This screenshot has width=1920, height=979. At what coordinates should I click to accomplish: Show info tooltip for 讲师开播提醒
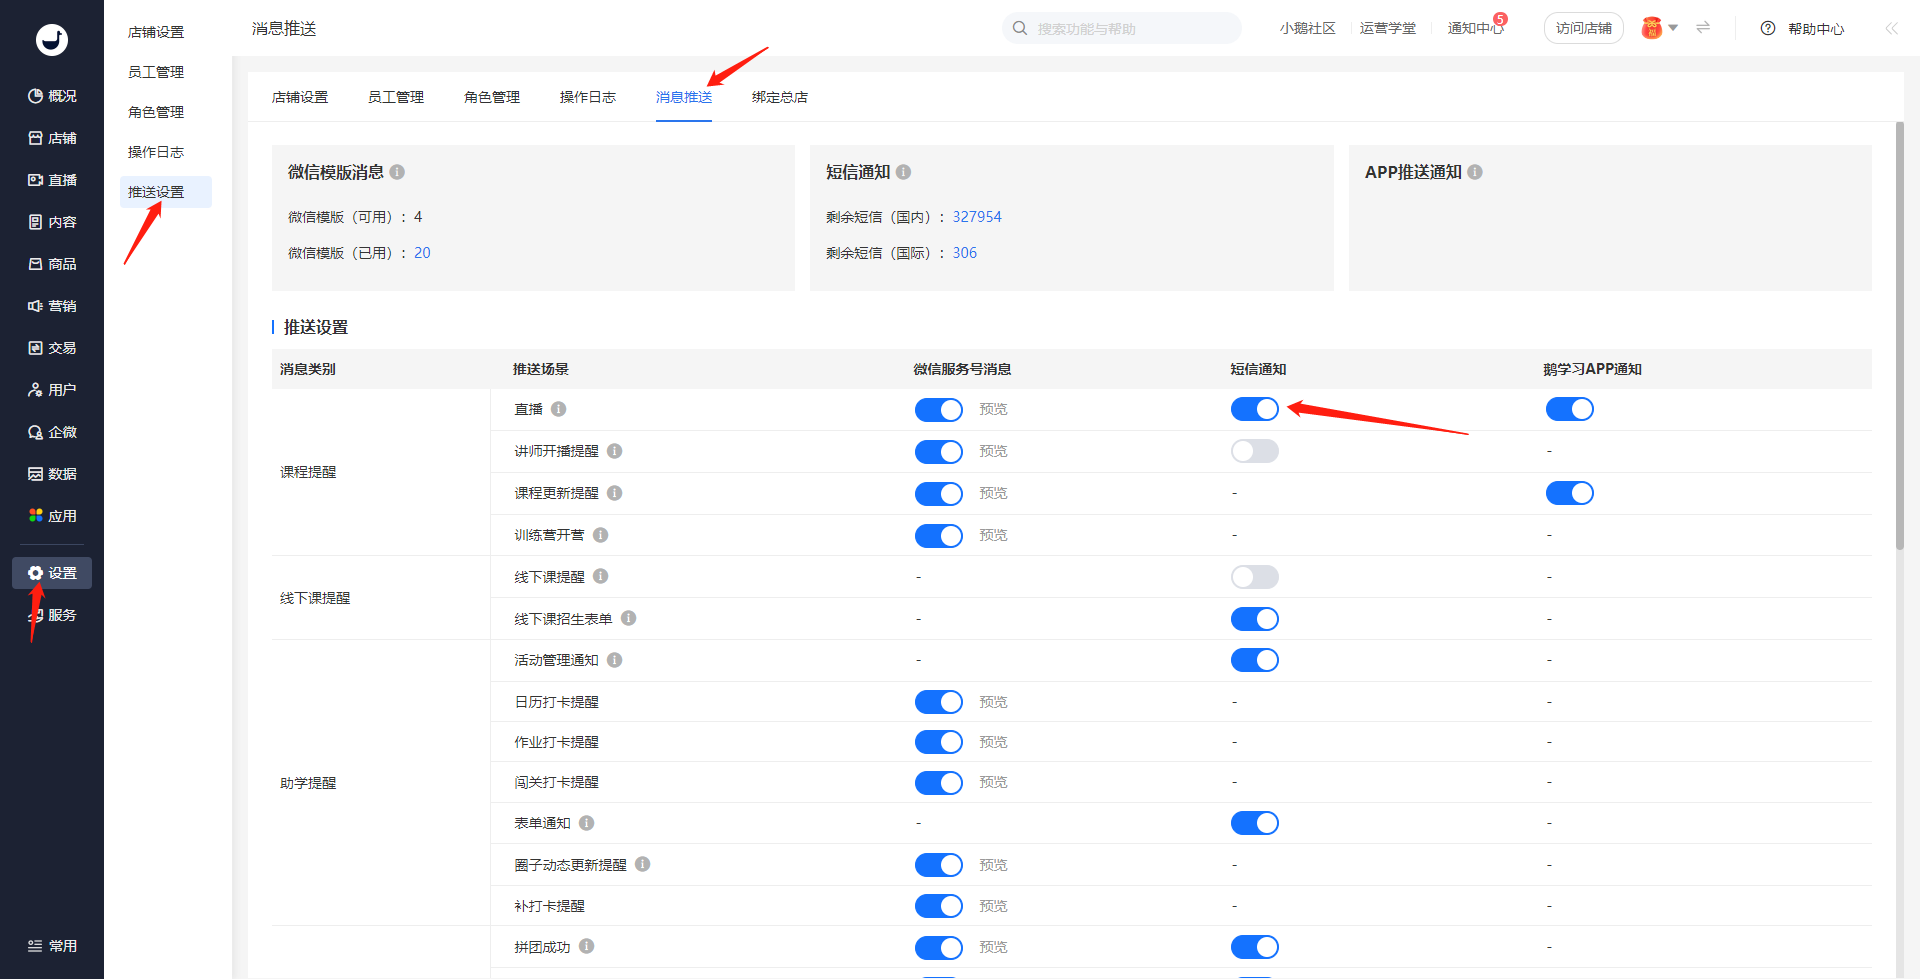click(x=615, y=451)
